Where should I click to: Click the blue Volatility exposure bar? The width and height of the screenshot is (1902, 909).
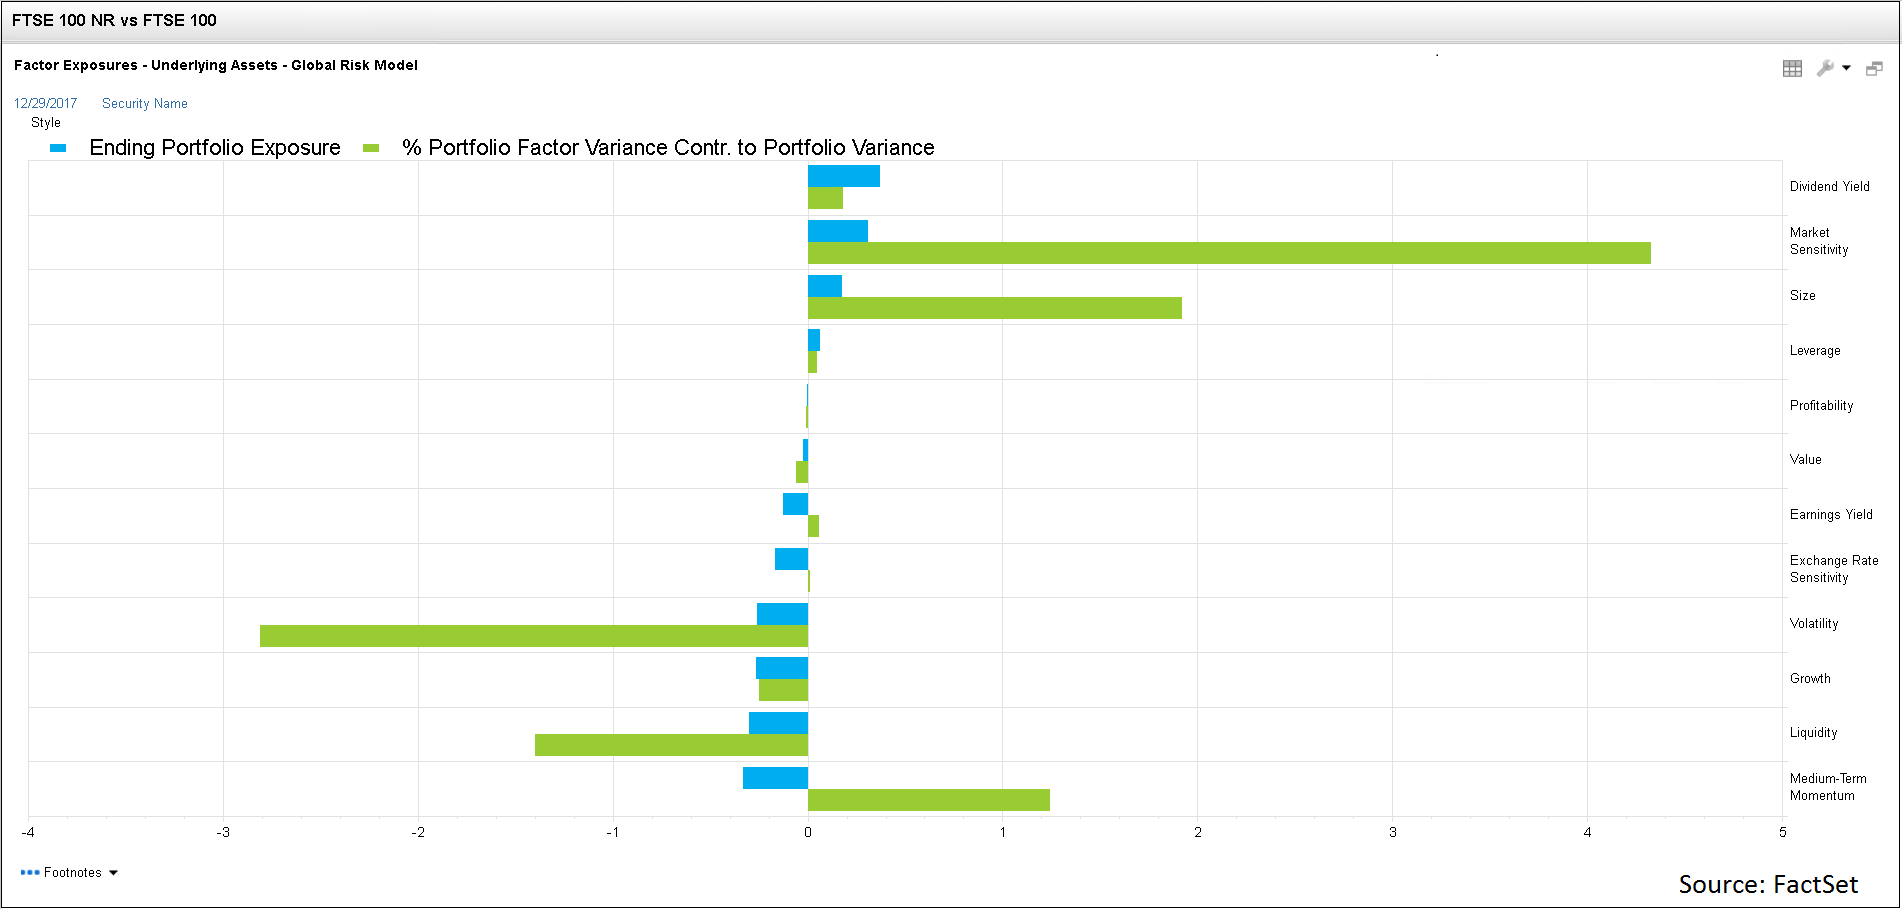tap(782, 614)
